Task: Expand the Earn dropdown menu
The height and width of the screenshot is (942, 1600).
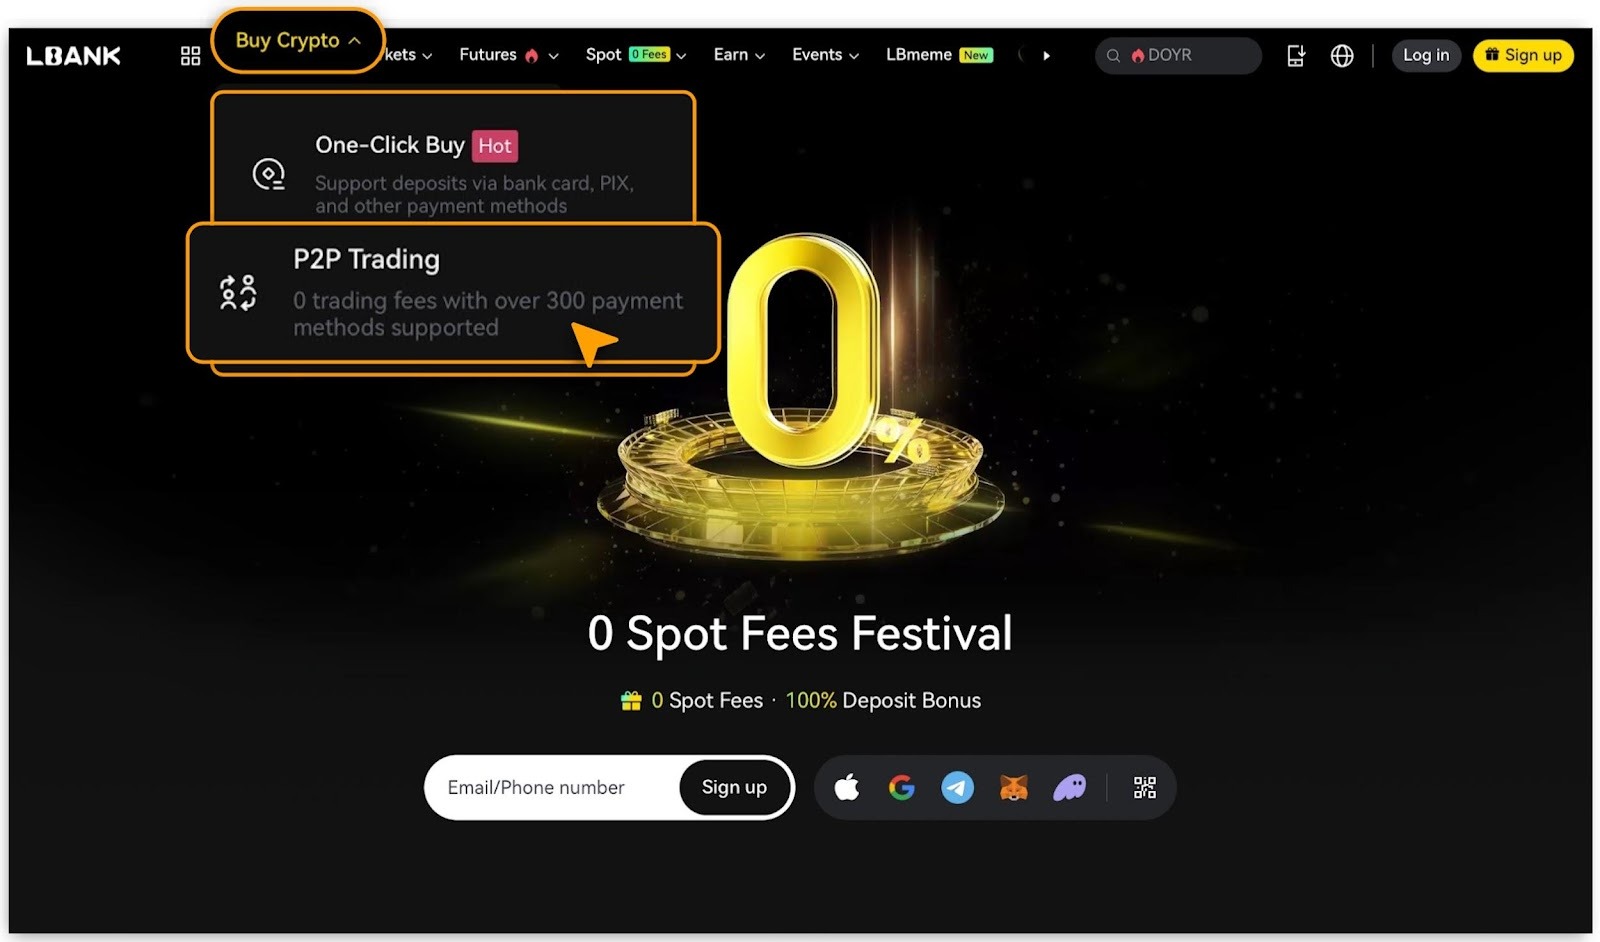Action: click(x=739, y=55)
